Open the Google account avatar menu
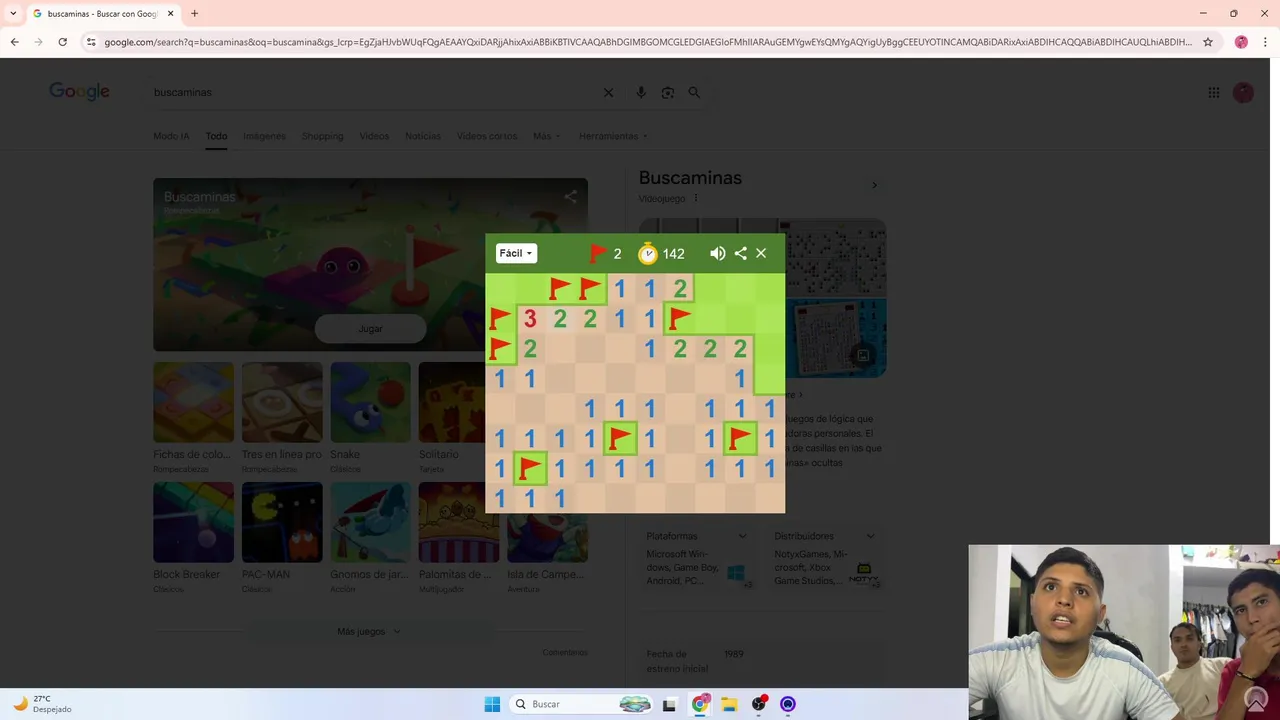 coord(1243,92)
